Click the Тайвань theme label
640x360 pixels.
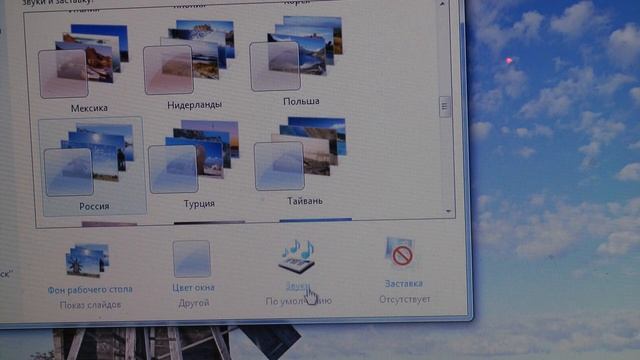pos(305,201)
